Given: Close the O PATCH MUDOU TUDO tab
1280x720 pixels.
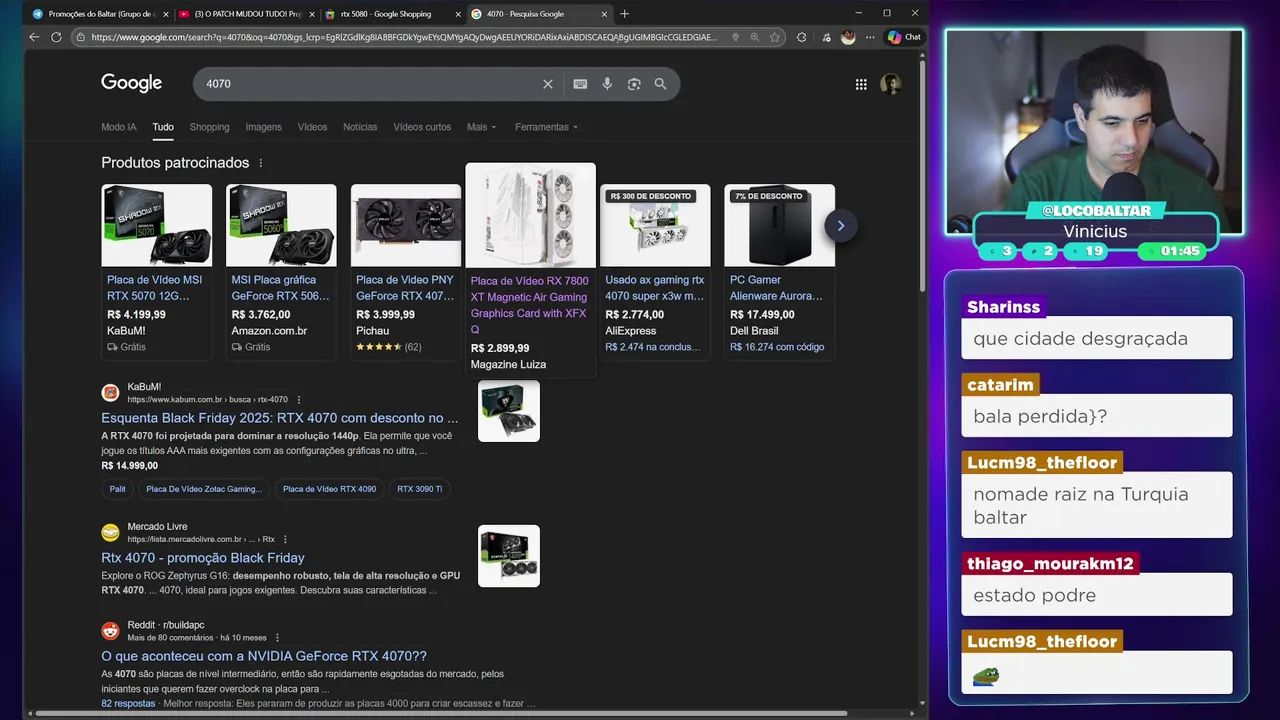Looking at the screenshot, I should coord(311,14).
